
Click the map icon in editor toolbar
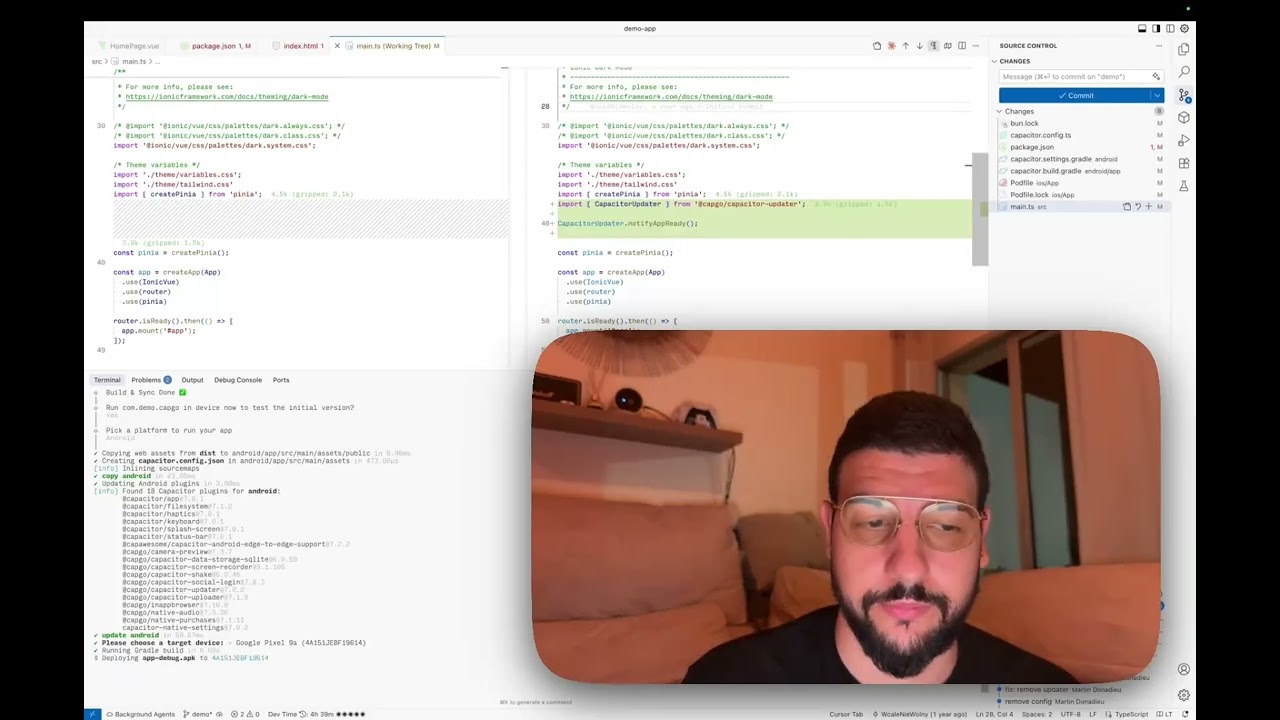[x=947, y=46]
